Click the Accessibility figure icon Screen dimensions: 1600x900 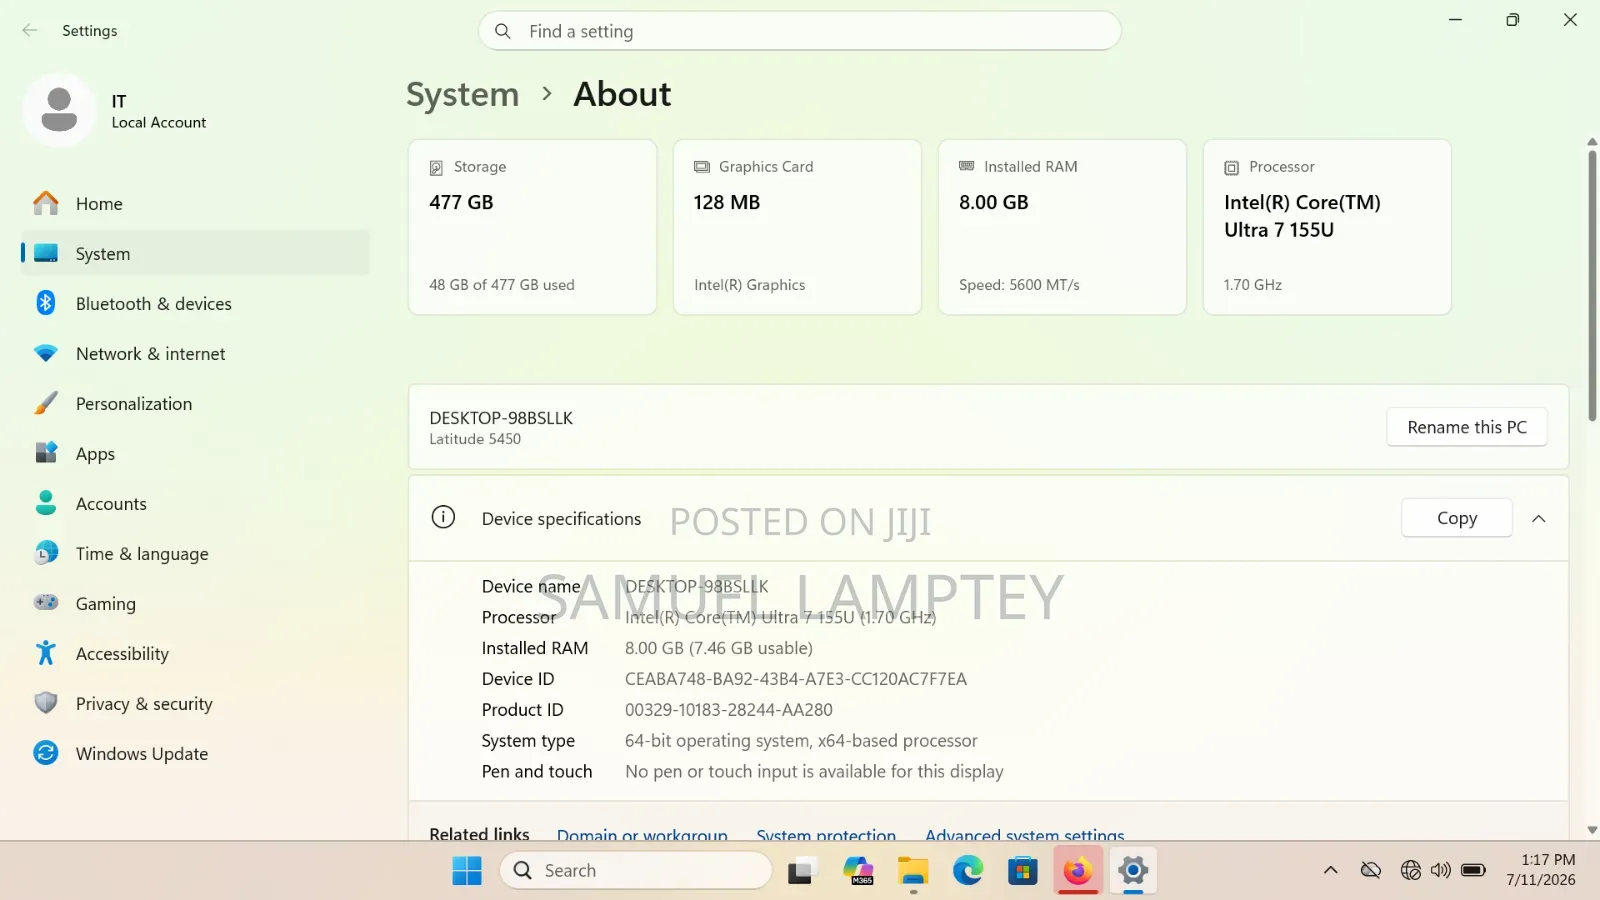46,653
